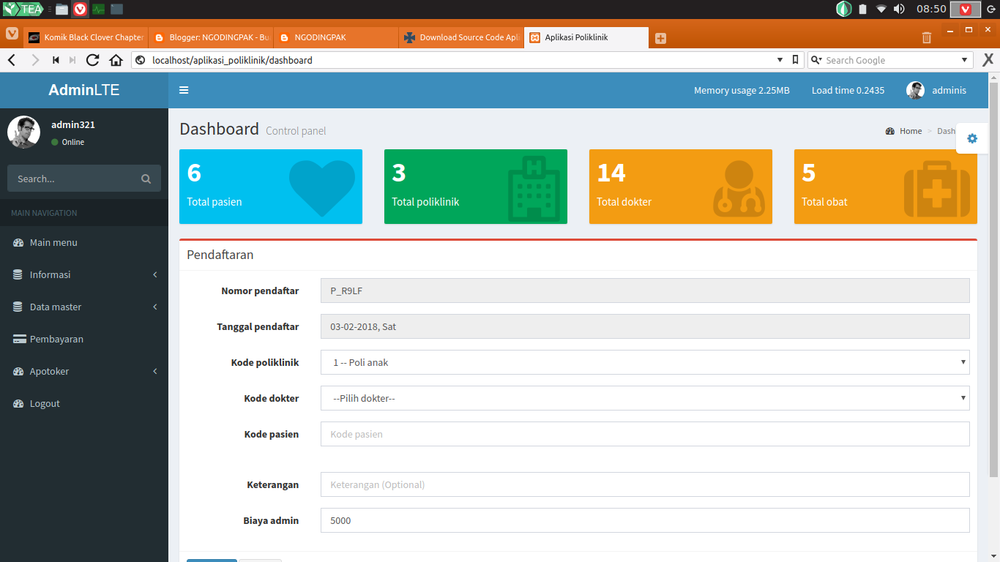
Task: Switch to Blogger: NGODINGPAK tab
Action: coord(211,38)
